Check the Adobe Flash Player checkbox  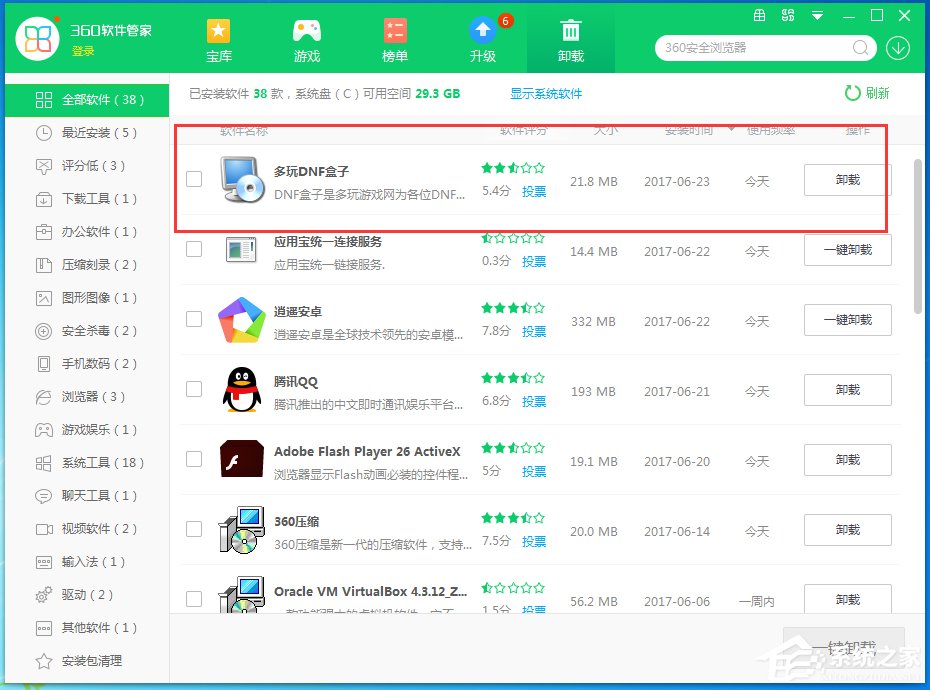pos(194,459)
